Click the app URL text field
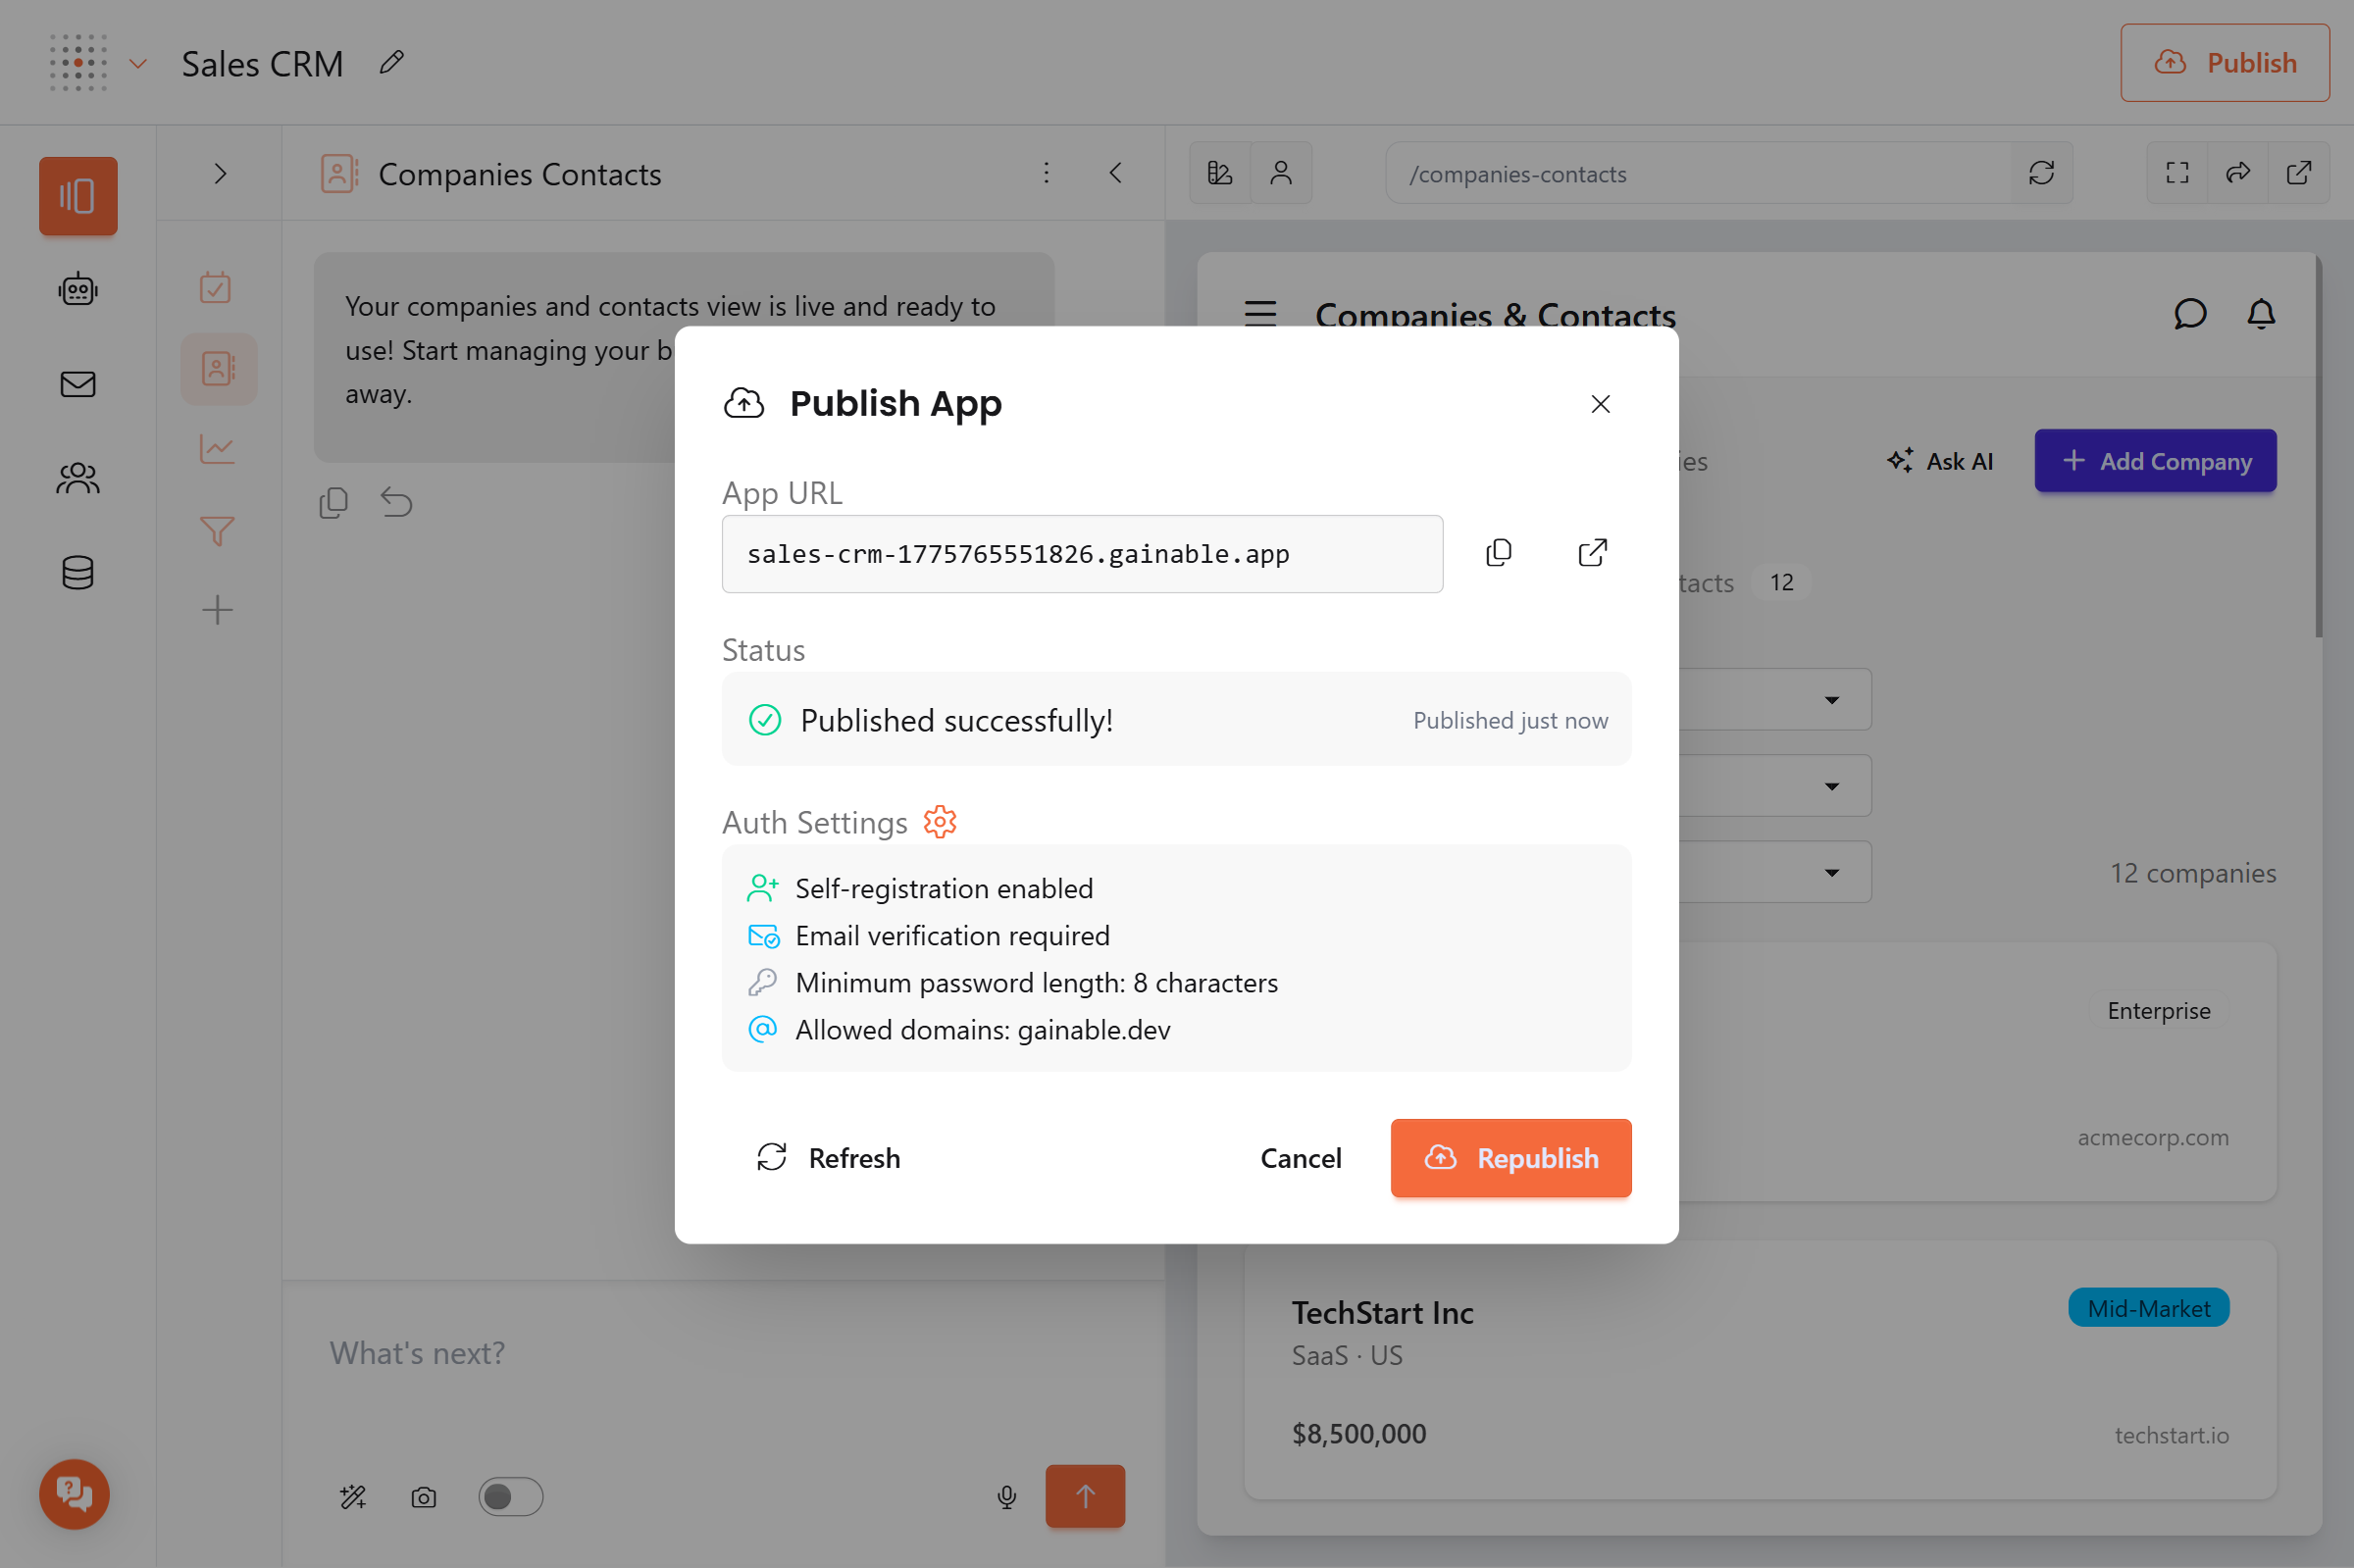2354x1568 pixels. 1081,554
